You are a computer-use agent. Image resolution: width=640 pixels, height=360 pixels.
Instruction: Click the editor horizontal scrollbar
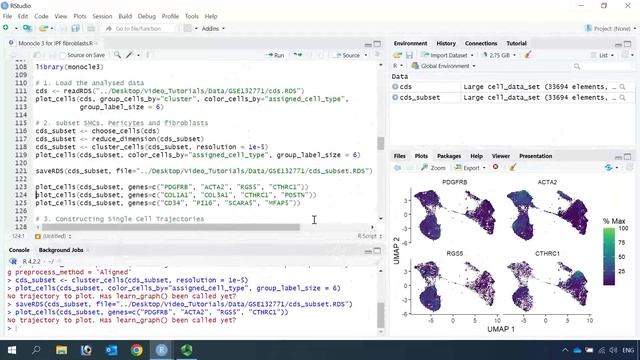(171, 227)
